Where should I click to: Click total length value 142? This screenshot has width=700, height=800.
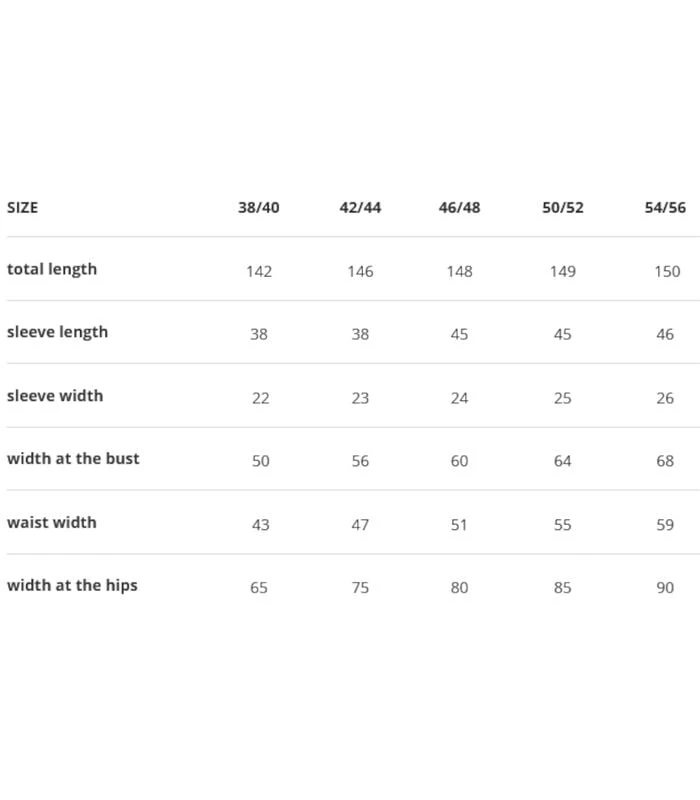pos(259,271)
